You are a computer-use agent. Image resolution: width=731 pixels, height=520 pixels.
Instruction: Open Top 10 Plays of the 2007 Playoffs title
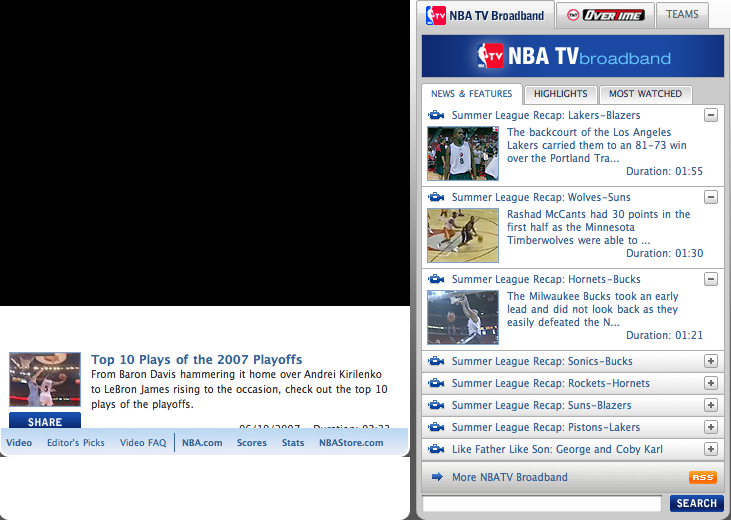[x=196, y=360]
